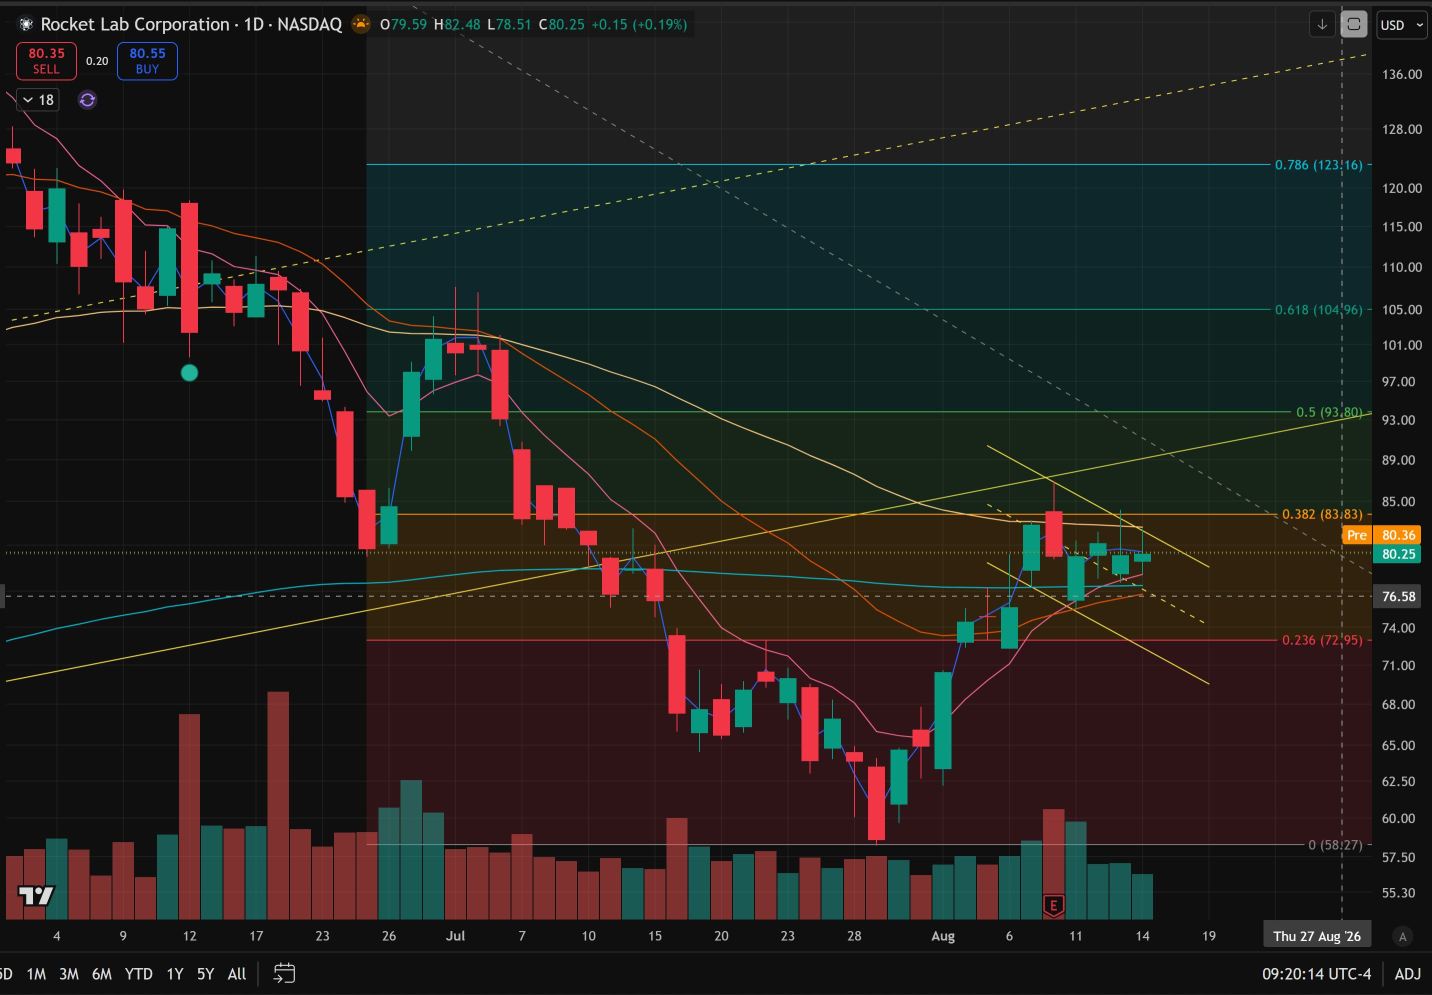
Task: Click the L78.51 low value
Action: [509, 24]
